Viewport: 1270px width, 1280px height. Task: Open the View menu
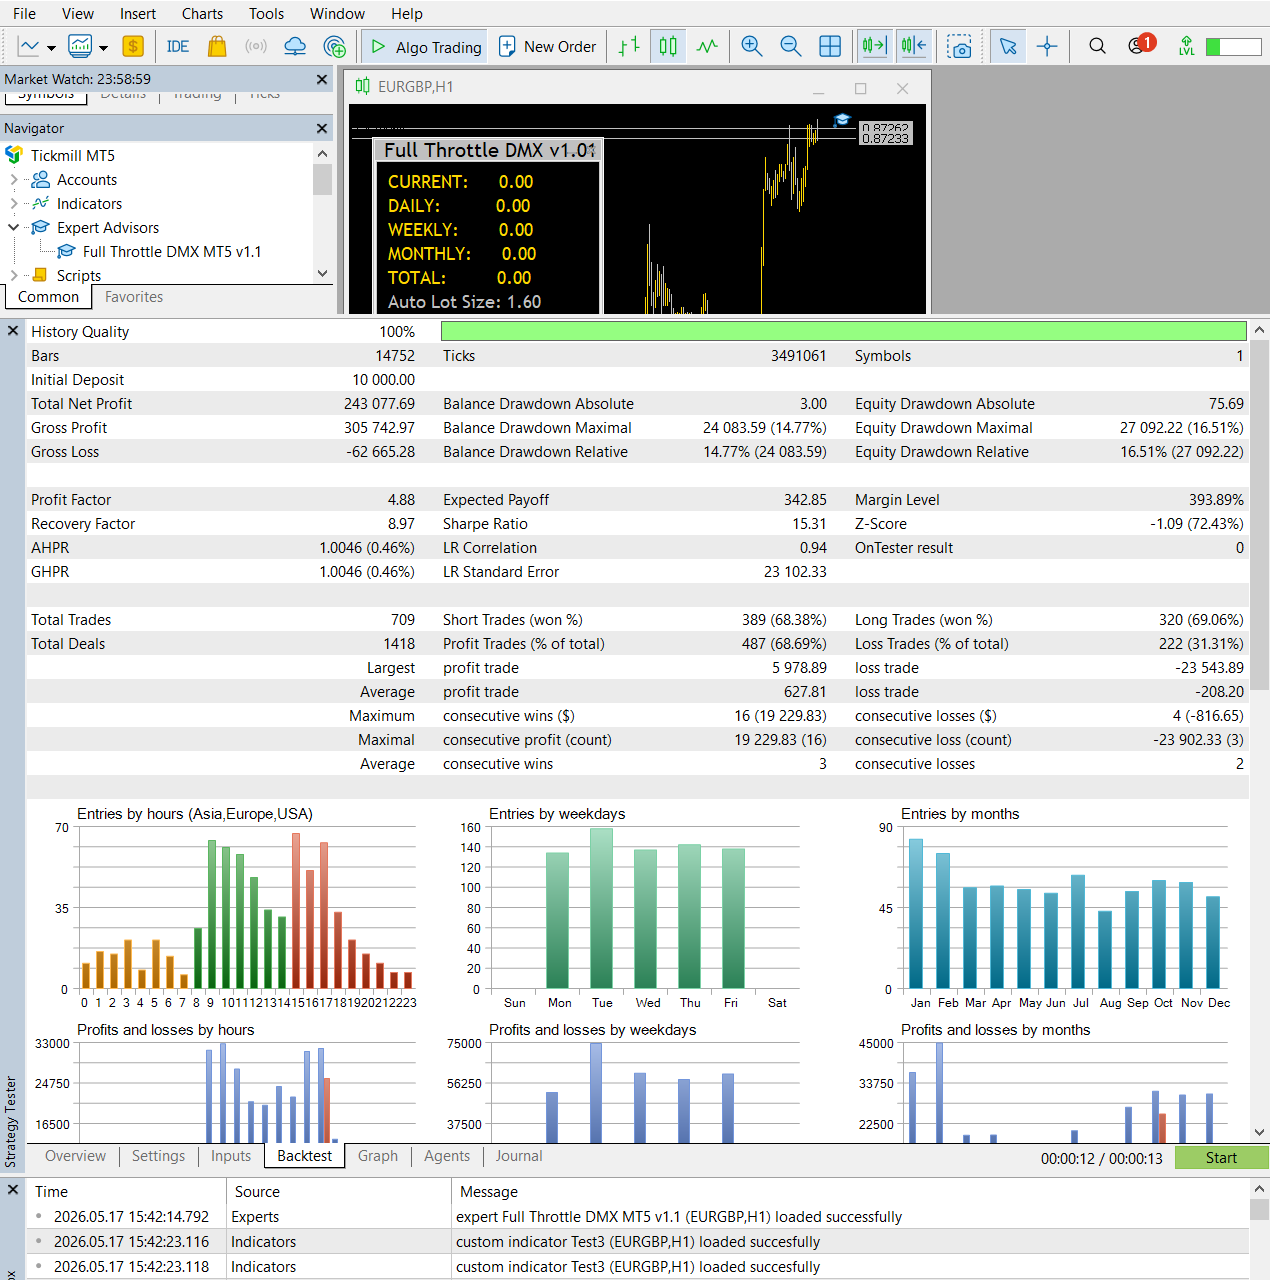[x=78, y=14]
